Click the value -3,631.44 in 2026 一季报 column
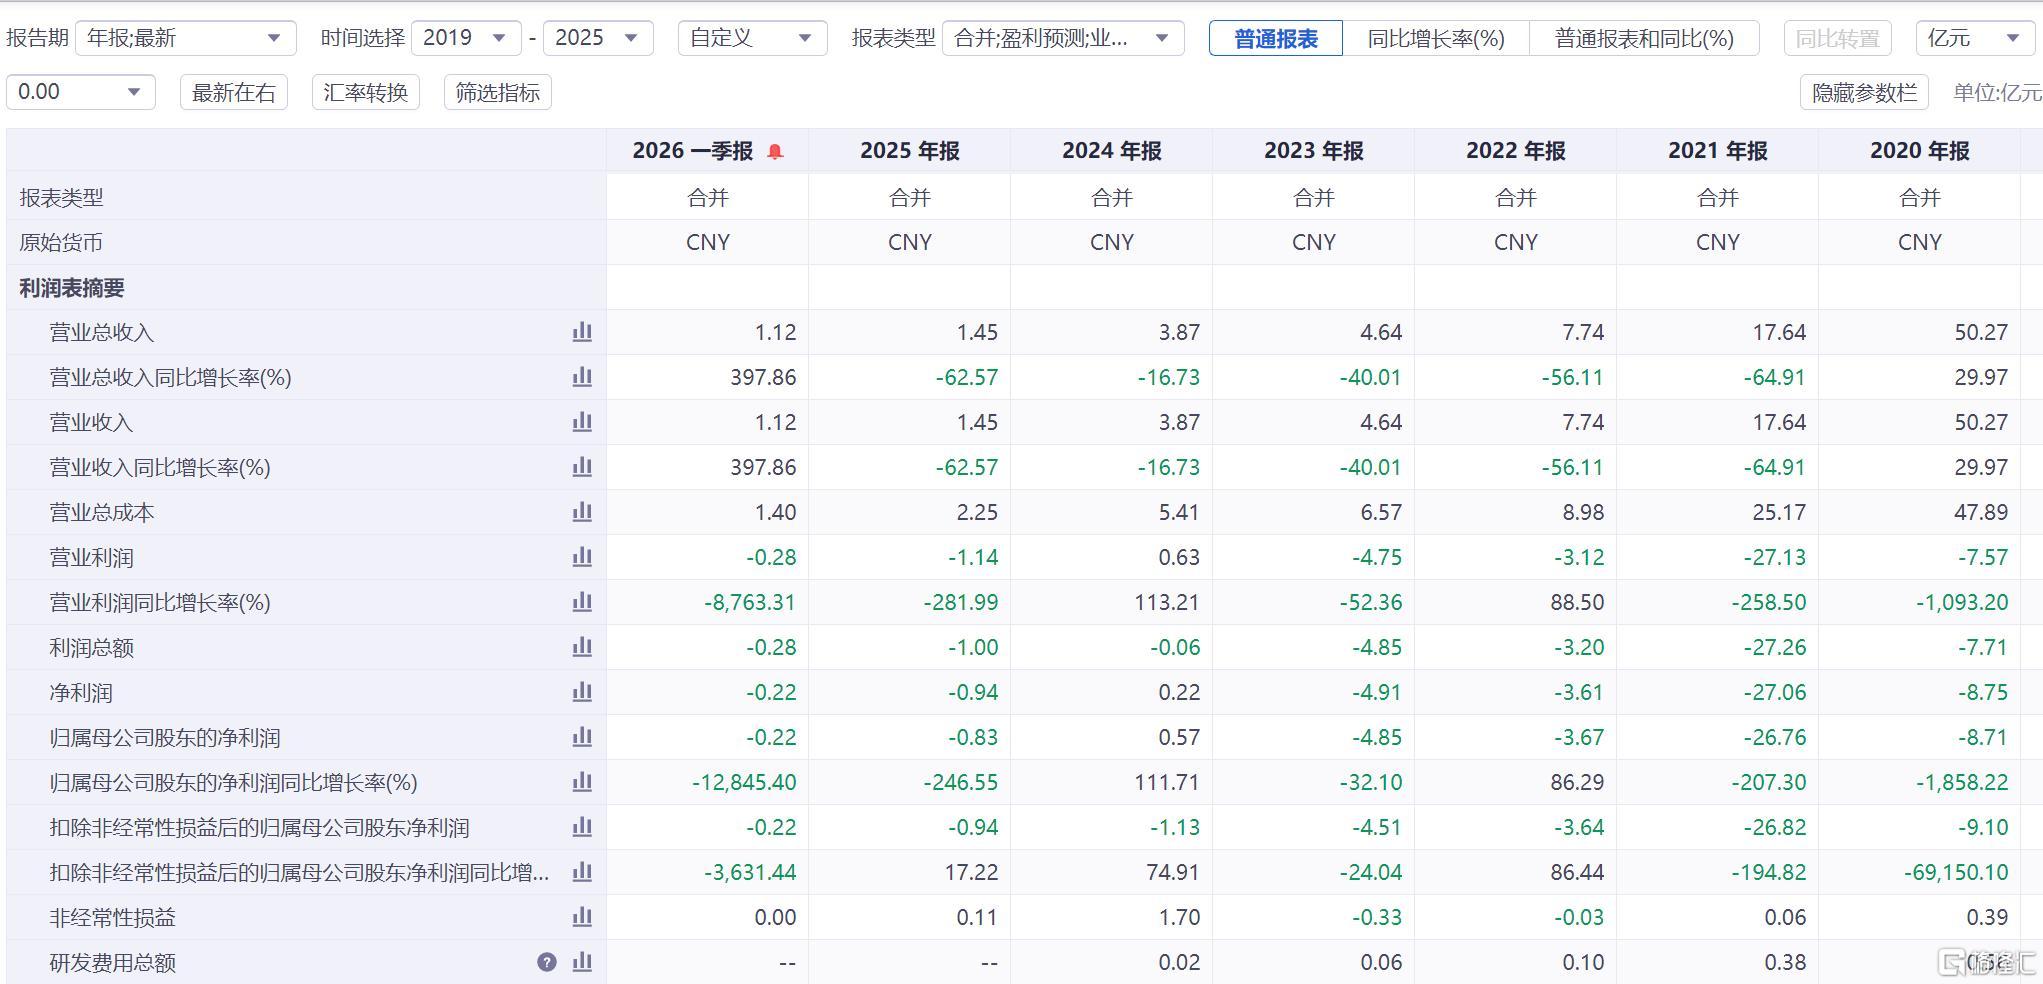The width and height of the screenshot is (2043, 984). [750, 872]
